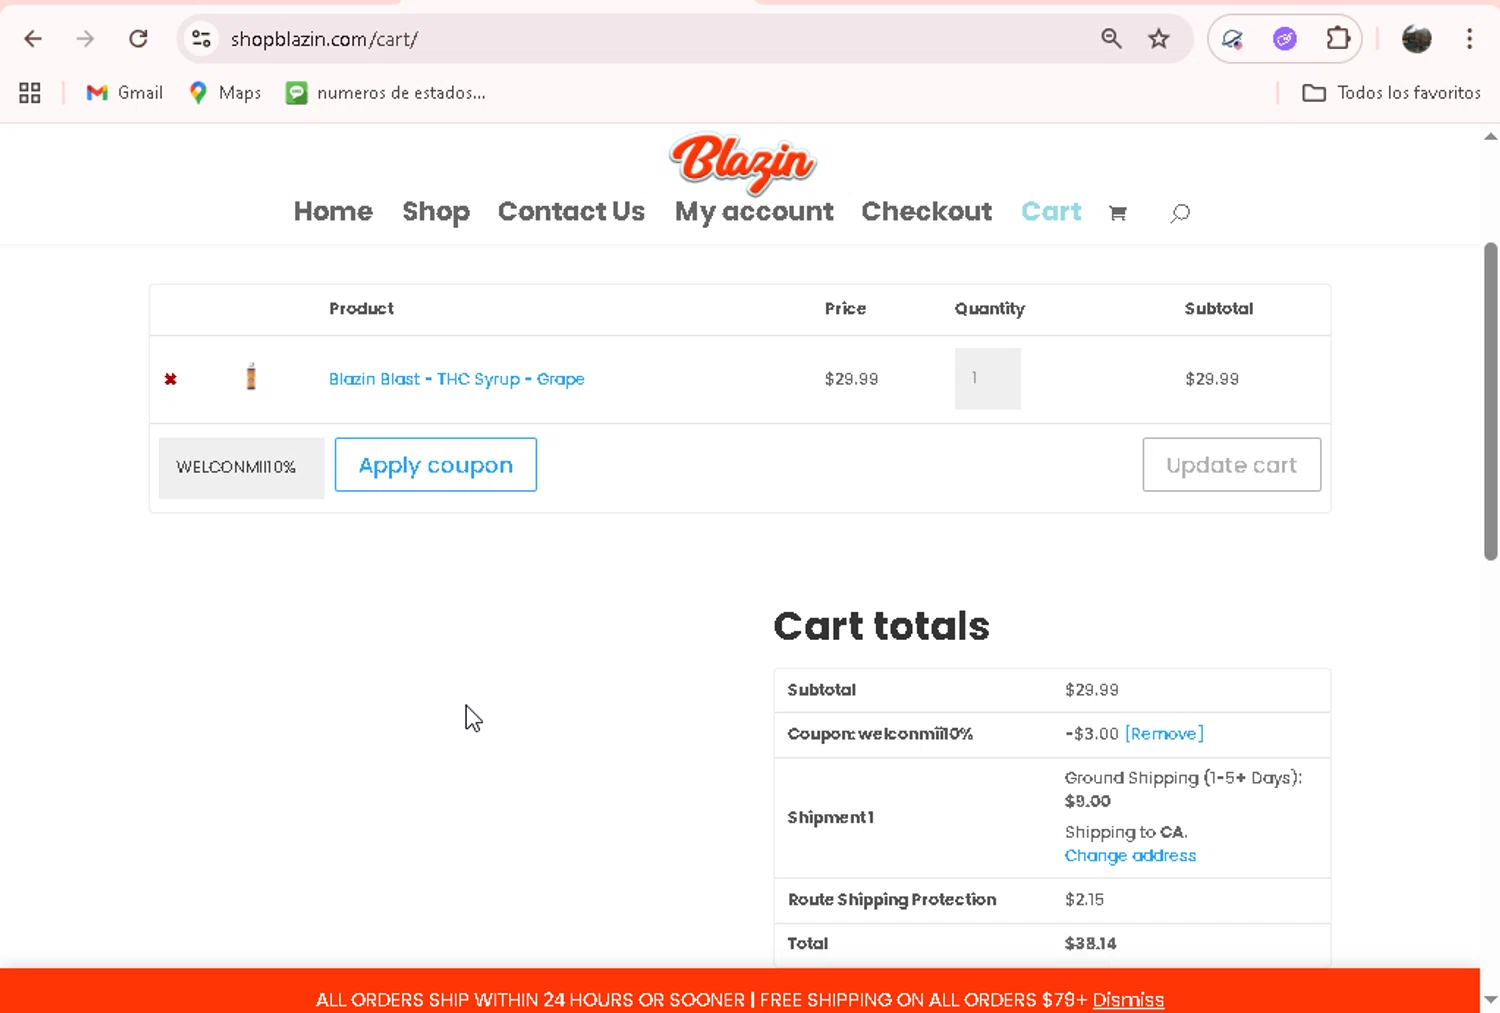Open the first extension icon in toolbar

tap(1232, 39)
